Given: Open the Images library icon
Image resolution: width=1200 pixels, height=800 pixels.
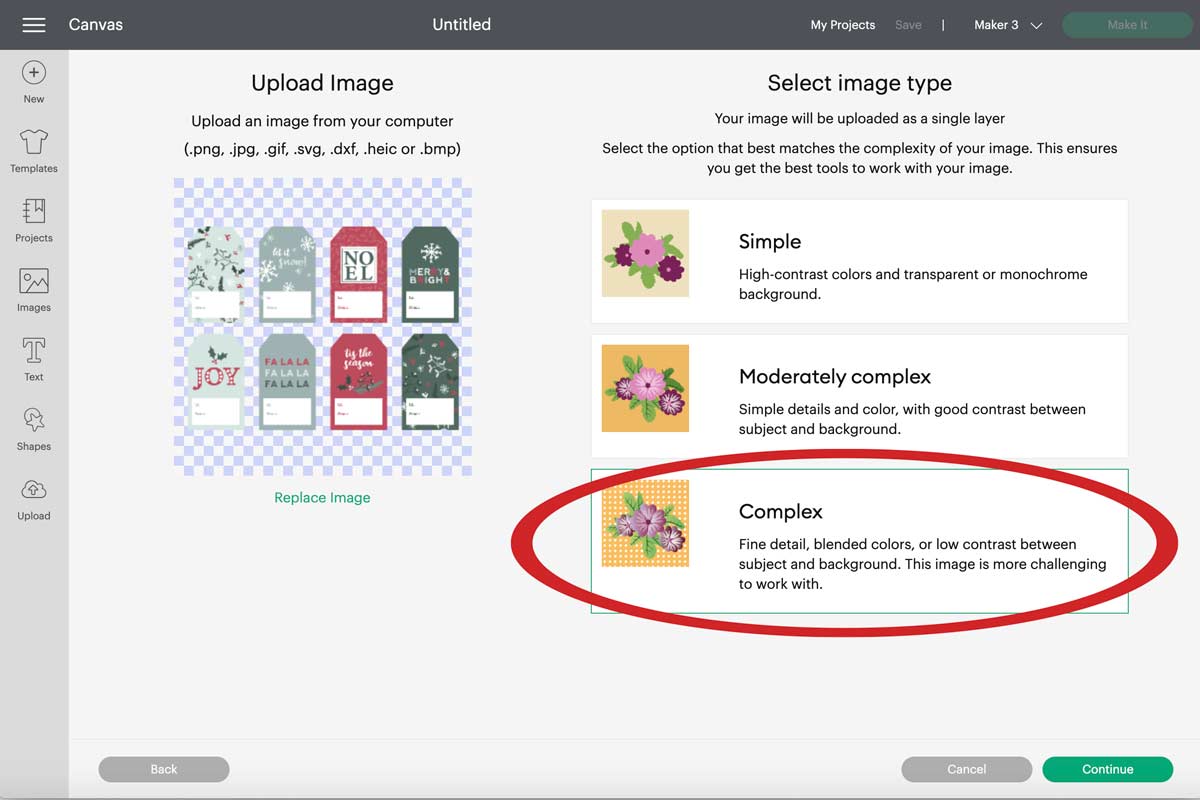Looking at the screenshot, I should pyautogui.click(x=34, y=281).
